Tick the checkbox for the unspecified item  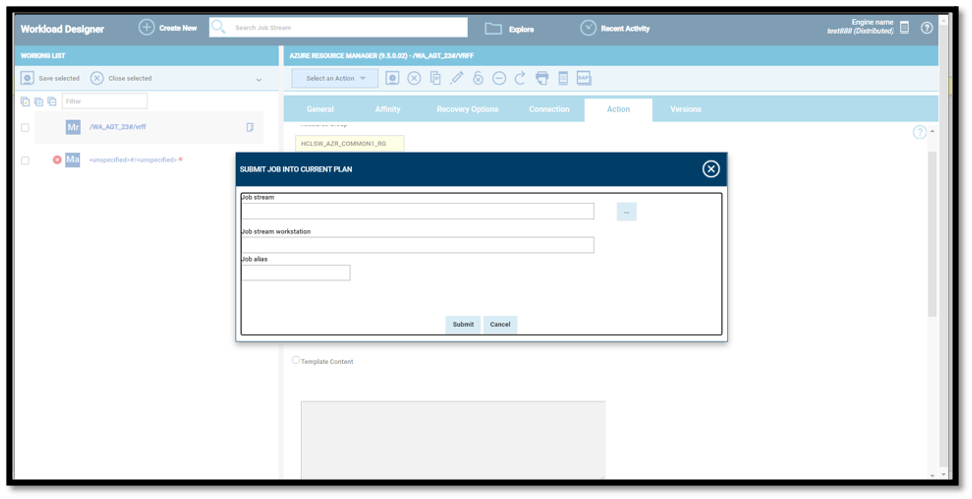click(25, 161)
